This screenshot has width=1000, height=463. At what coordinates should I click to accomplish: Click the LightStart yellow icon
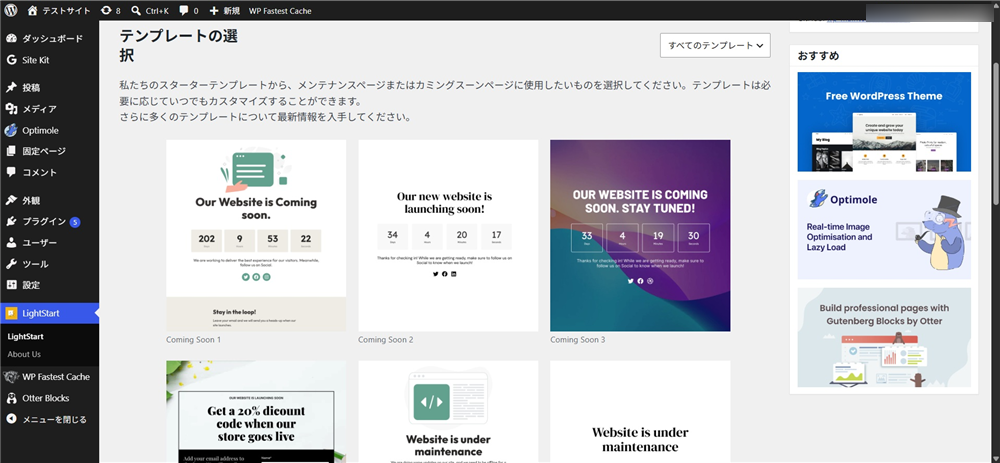tap(11, 313)
